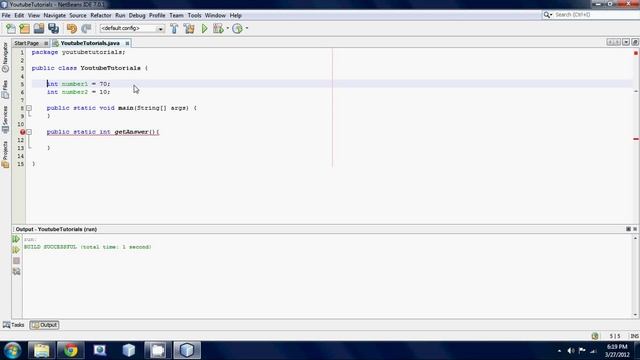The height and width of the screenshot is (360, 640).
Task: Open the Files side panel
Action: click(x=5, y=89)
